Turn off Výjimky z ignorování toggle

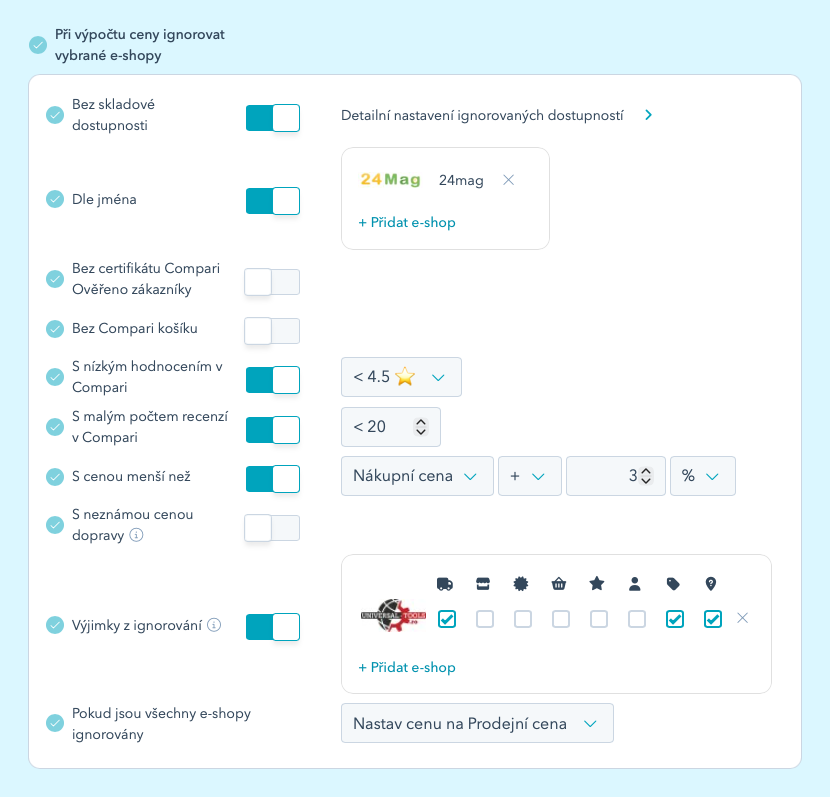click(x=273, y=627)
